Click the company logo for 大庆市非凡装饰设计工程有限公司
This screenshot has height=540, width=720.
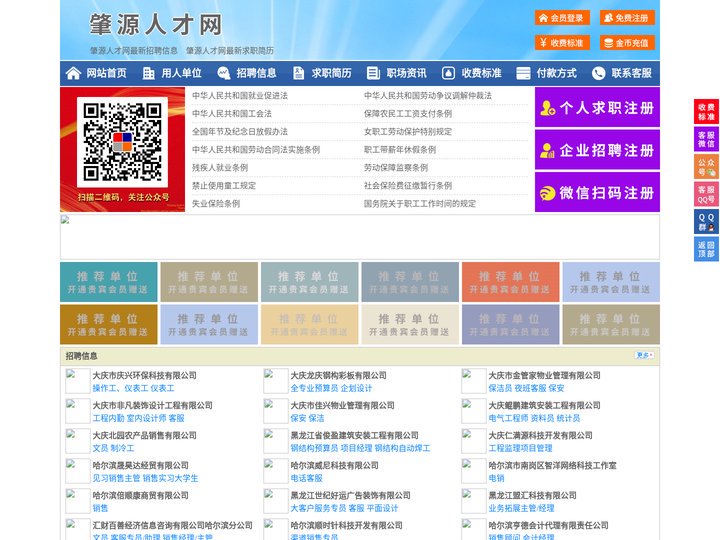tap(78, 411)
